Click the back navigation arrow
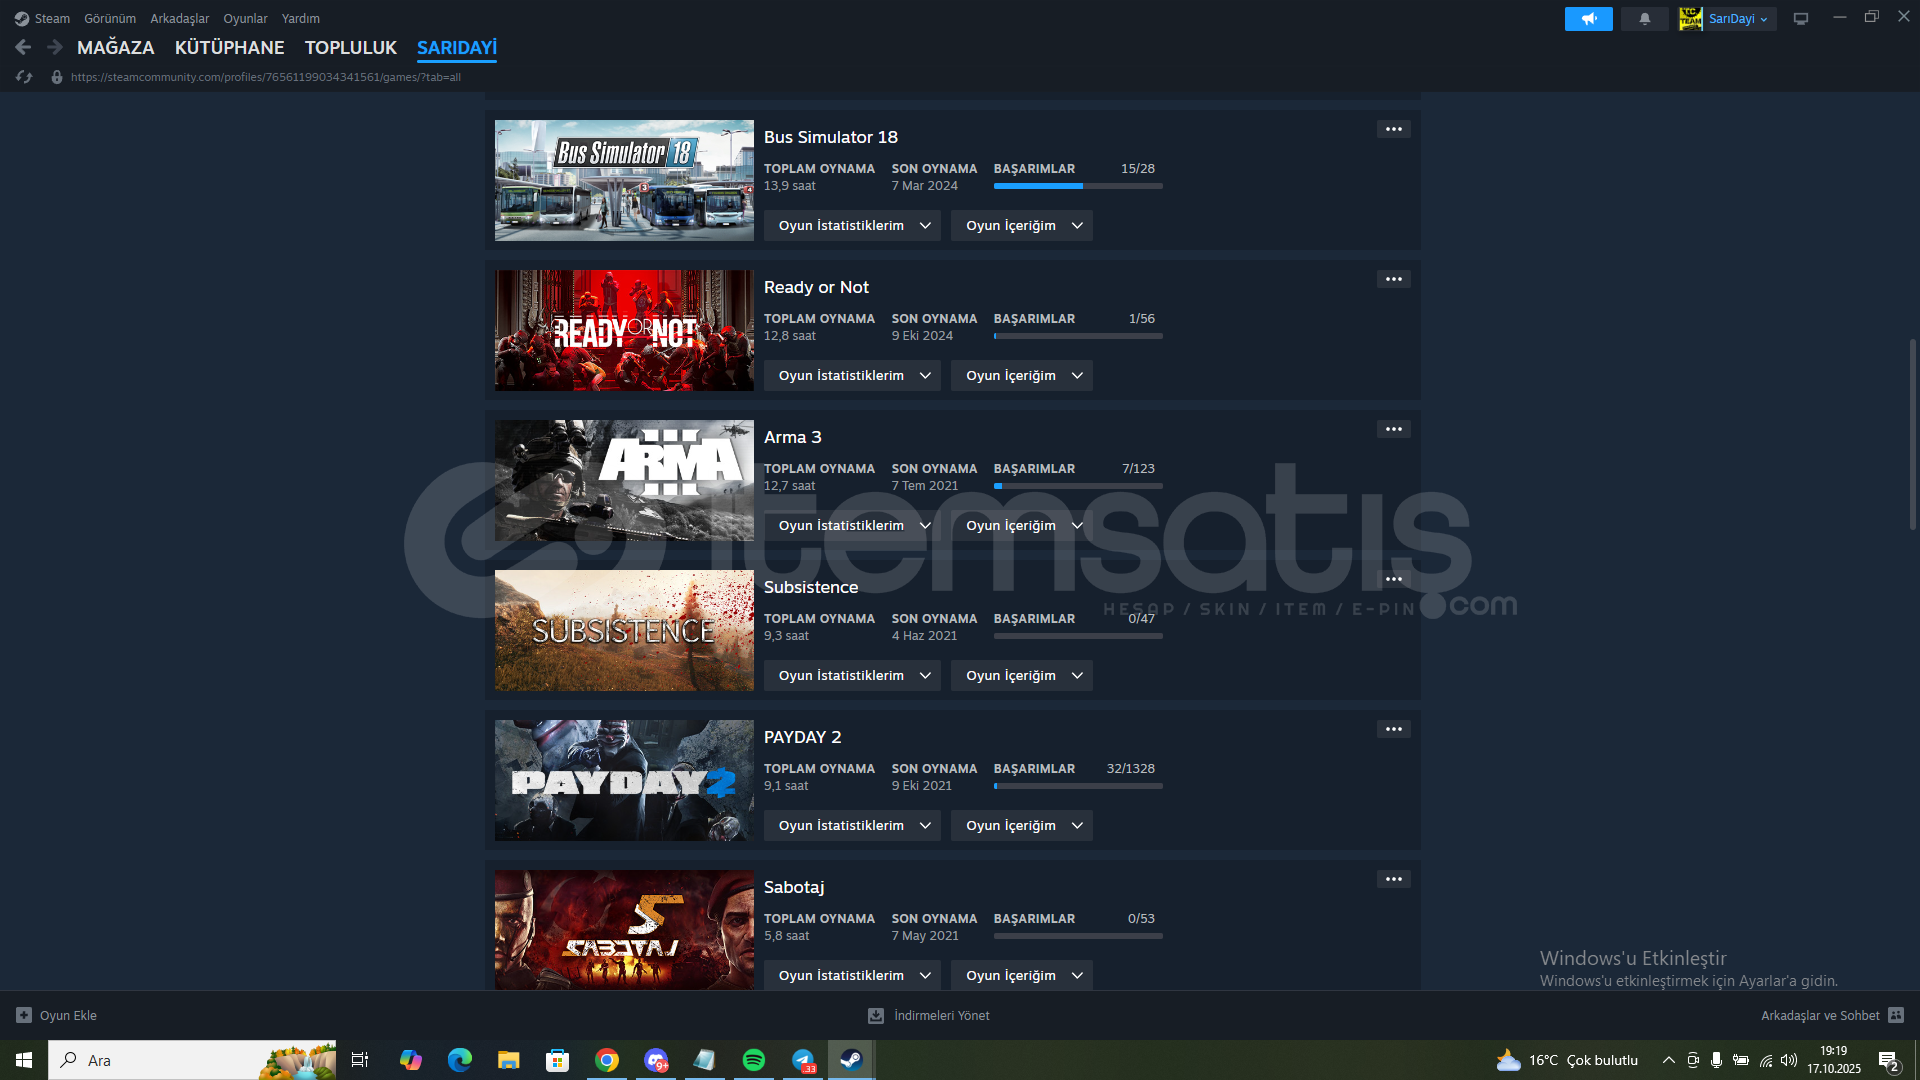Viewport: 1920px width, 1080px height. coord(23,47)
